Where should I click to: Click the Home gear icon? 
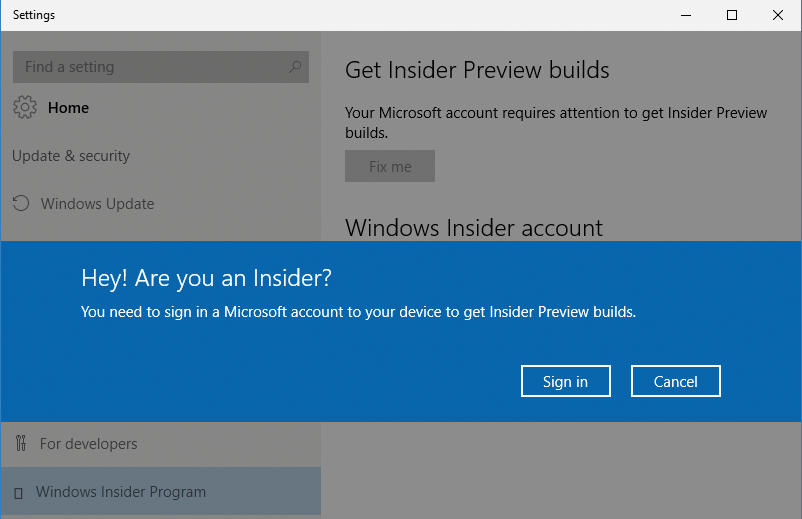coord(25,107)
